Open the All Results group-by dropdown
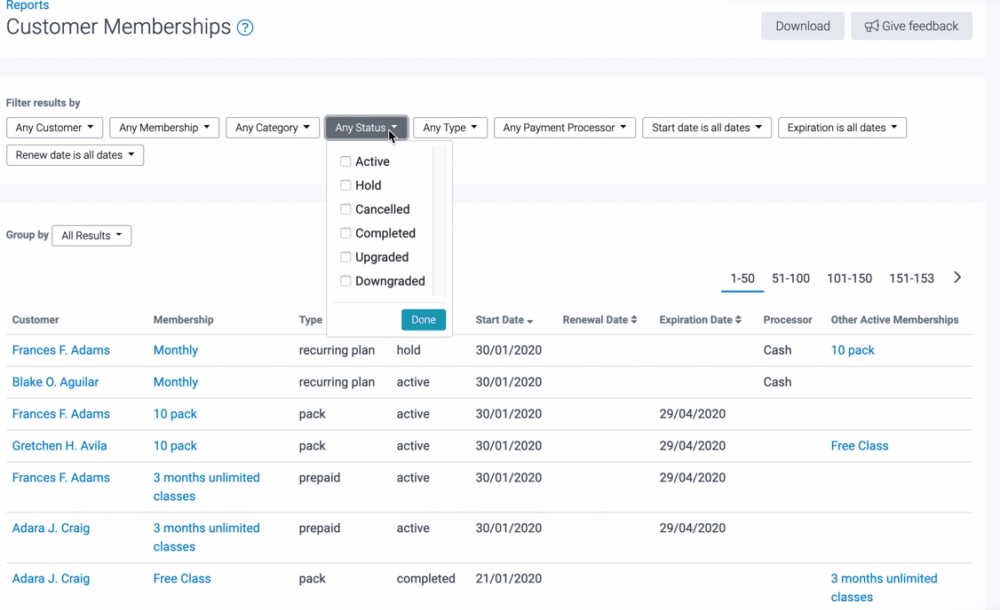The width and height of the screenshot is (1000, 610). [91, 236]
